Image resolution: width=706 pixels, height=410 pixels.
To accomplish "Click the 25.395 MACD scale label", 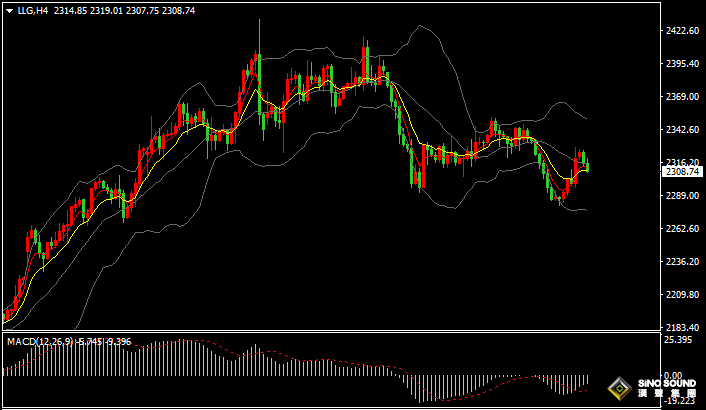I will tap(678, 341).
